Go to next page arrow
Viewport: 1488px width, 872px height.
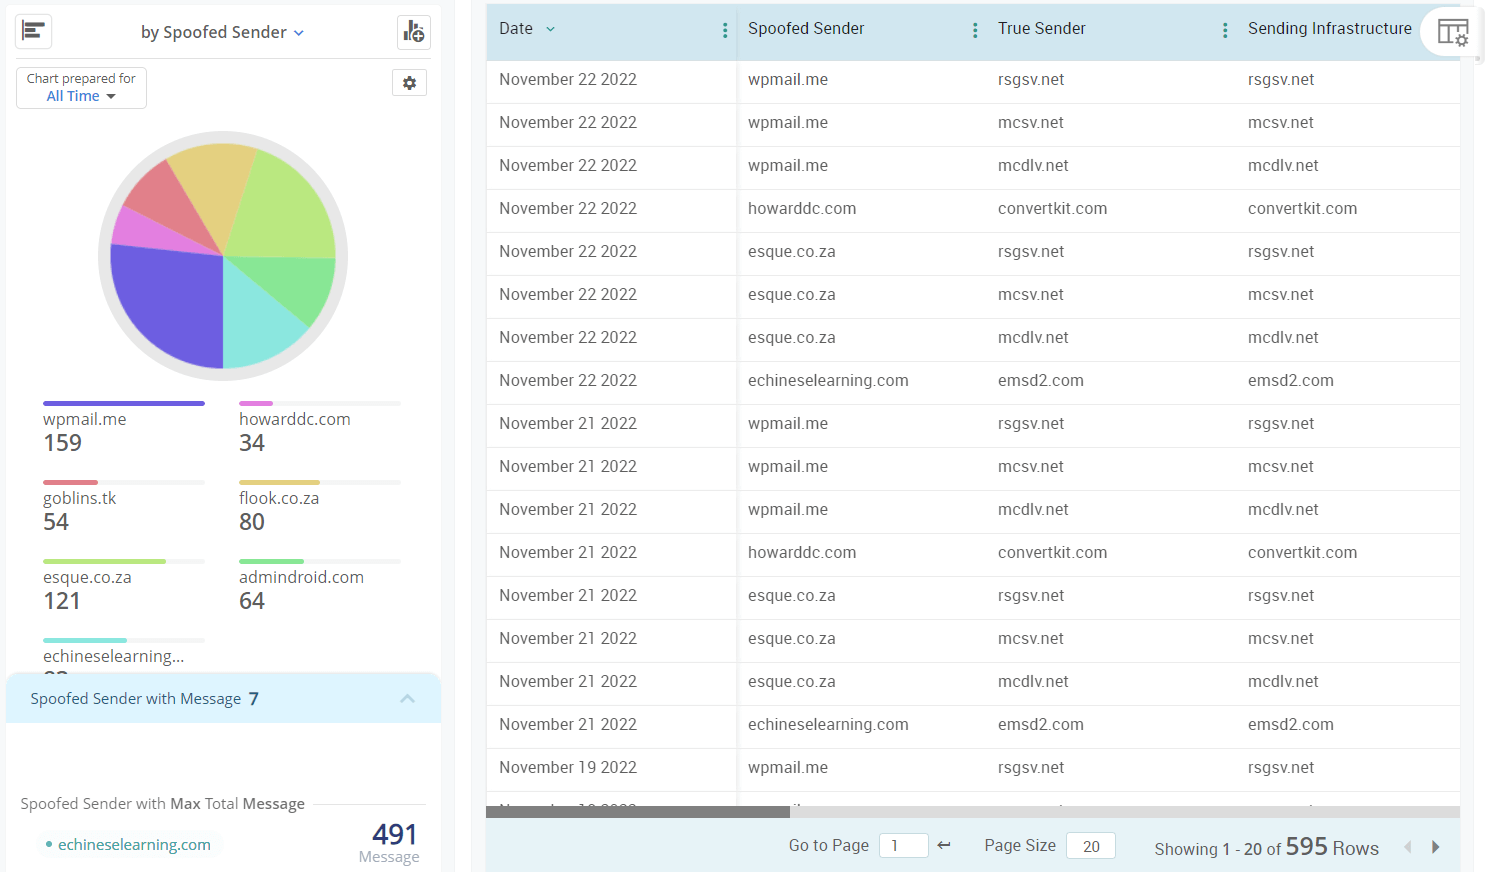click(1436, 847)
